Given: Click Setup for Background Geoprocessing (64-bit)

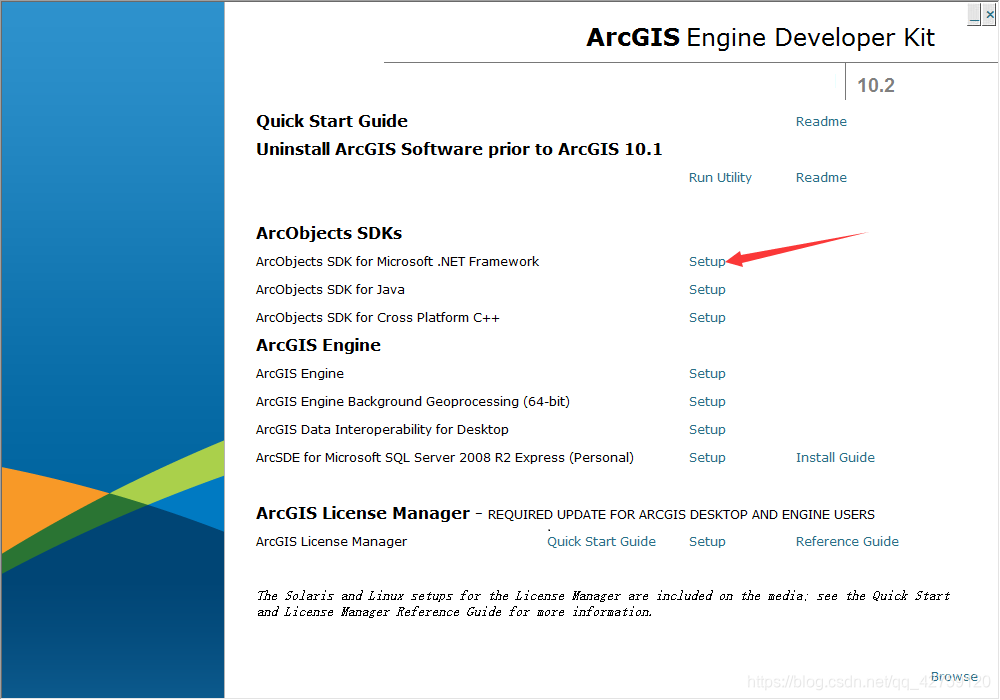Looking at the screenshot, I should (707, 402).
